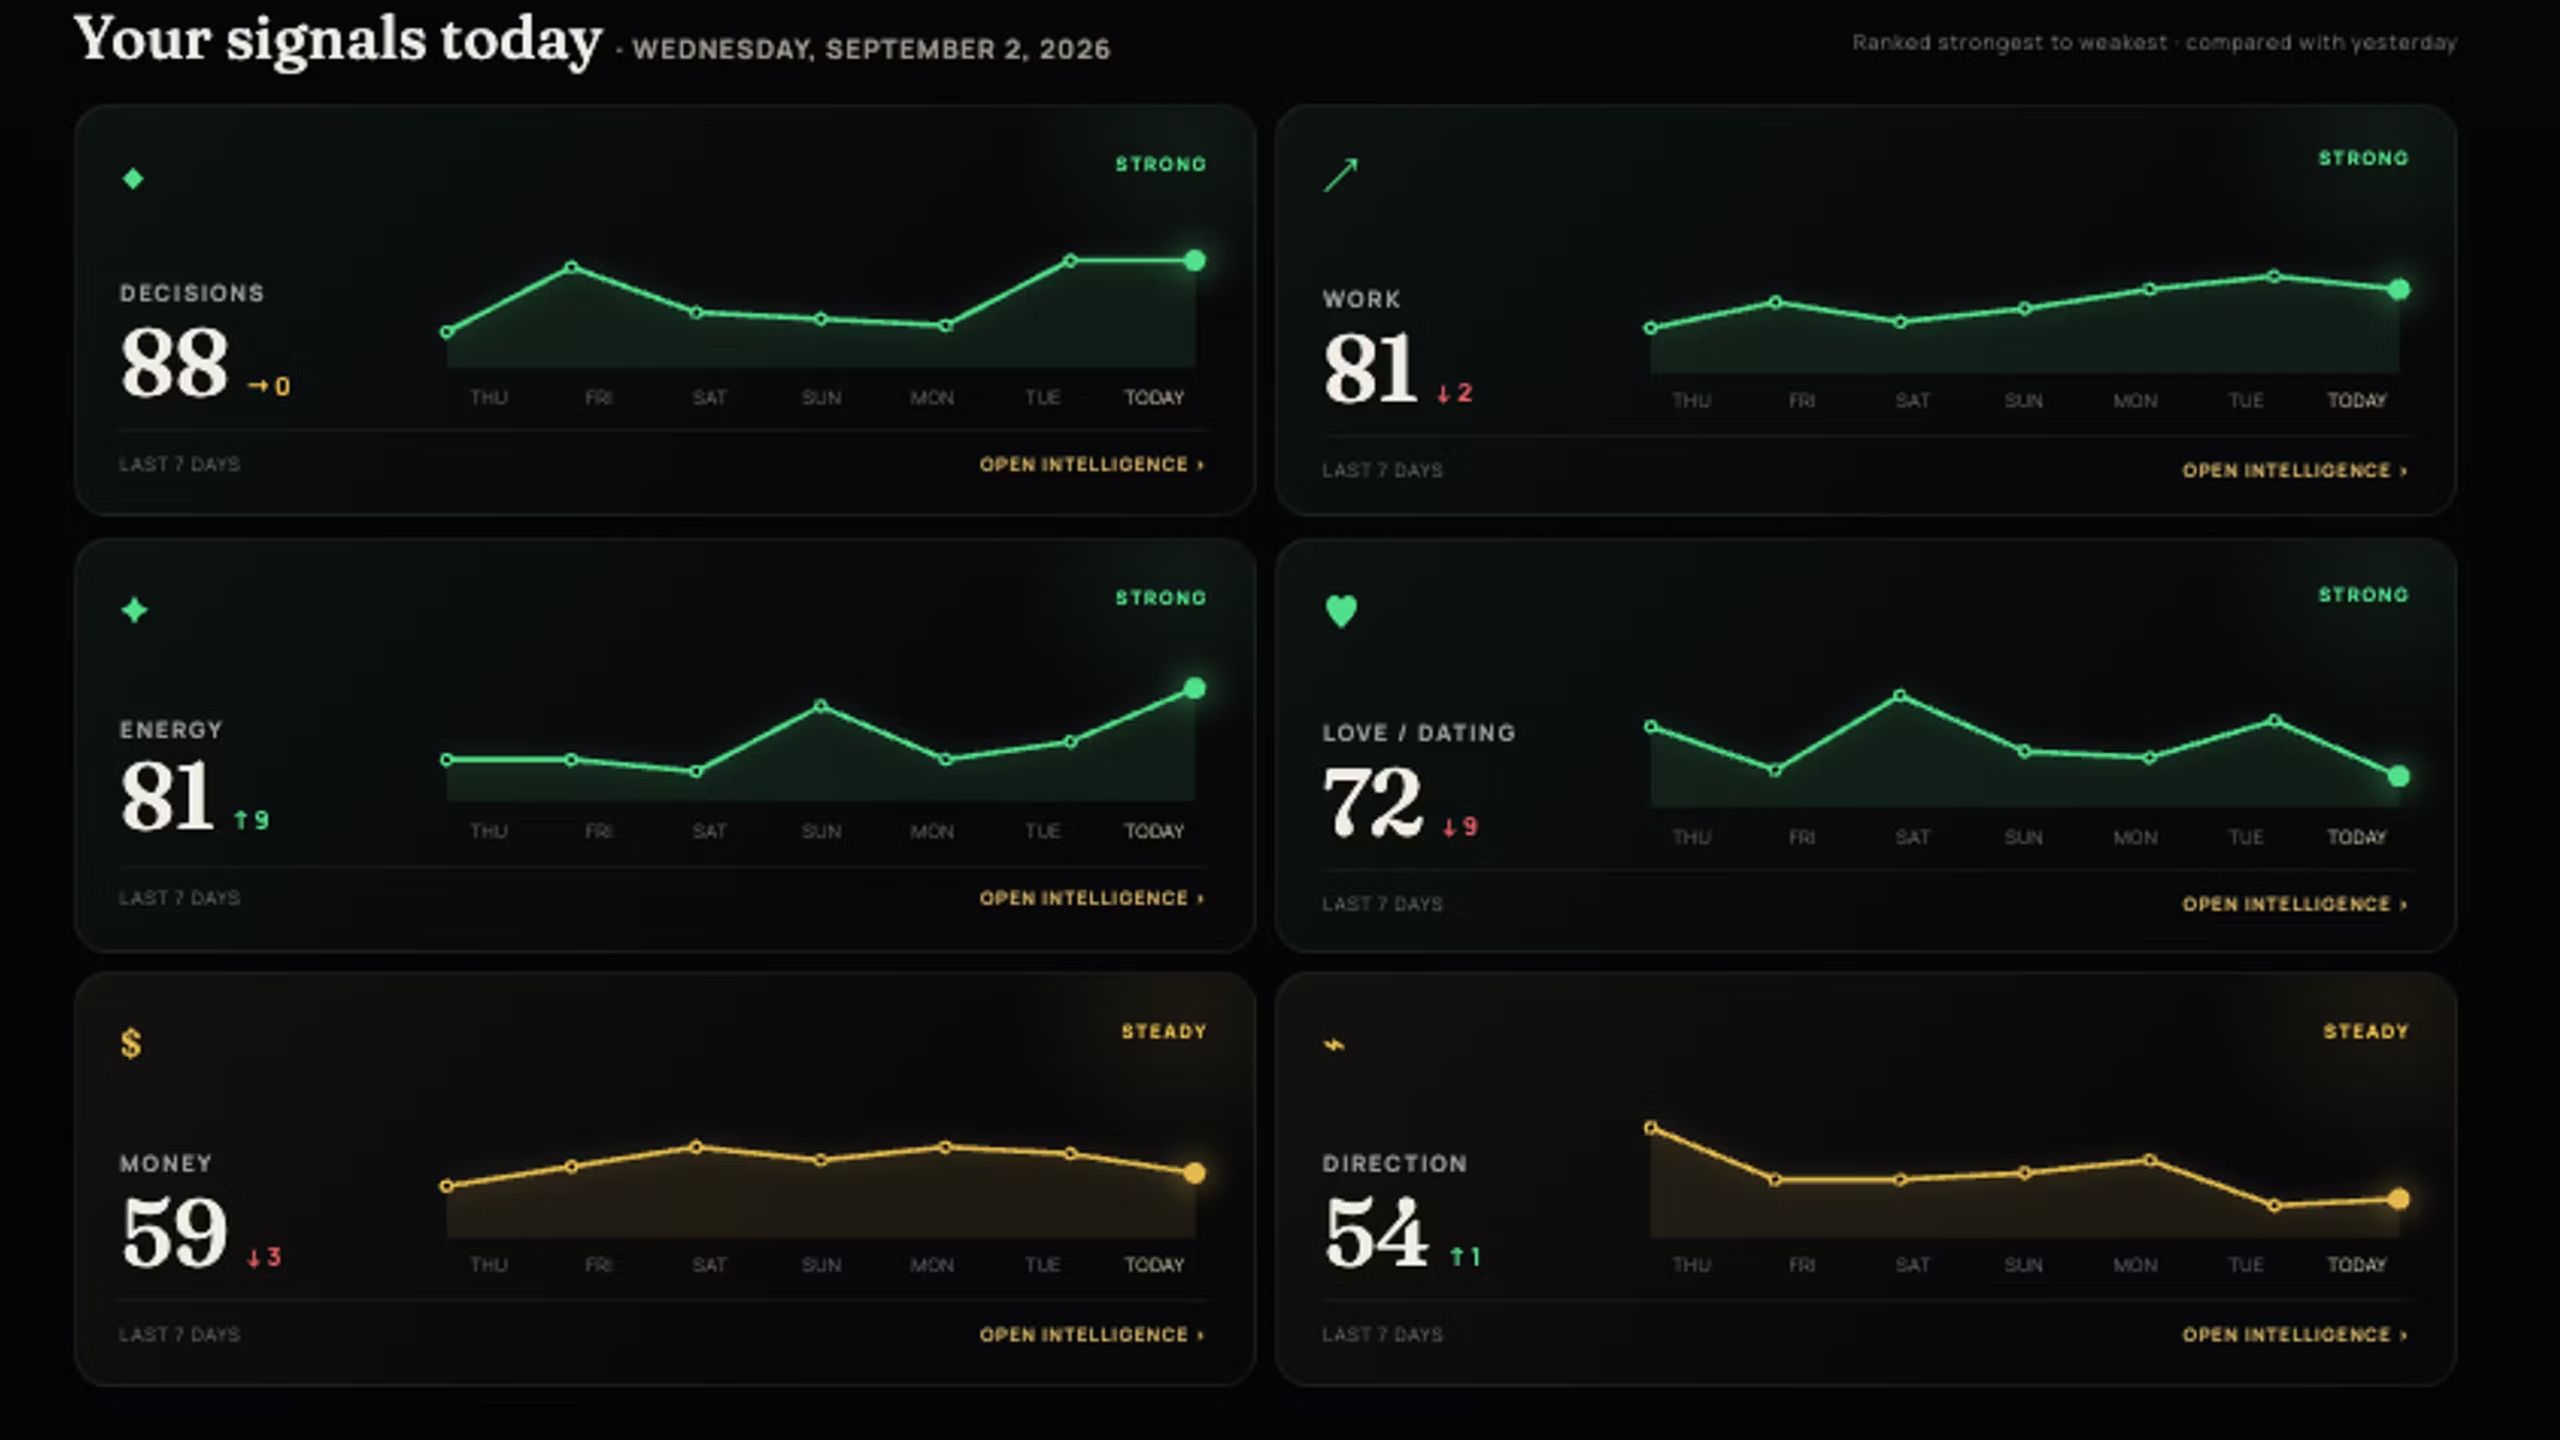Click the Direction card lightning icon
The width and height of the screenshot is (2560, 1440).
(x=1334, y=1045)
